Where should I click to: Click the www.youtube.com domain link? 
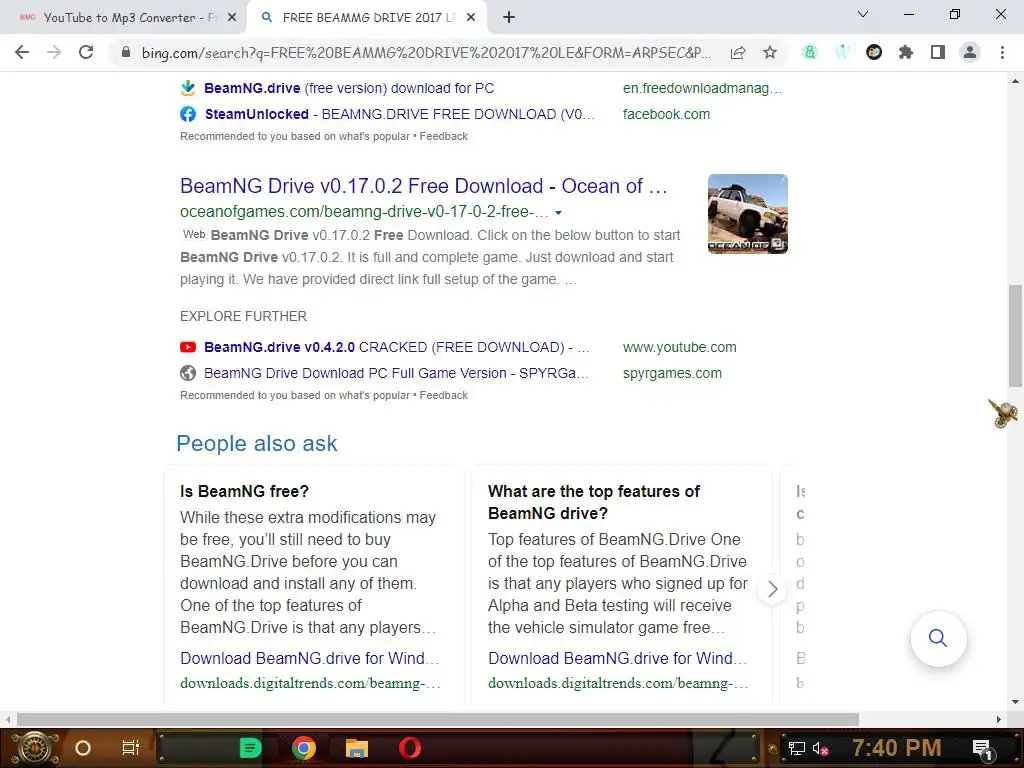679,347
